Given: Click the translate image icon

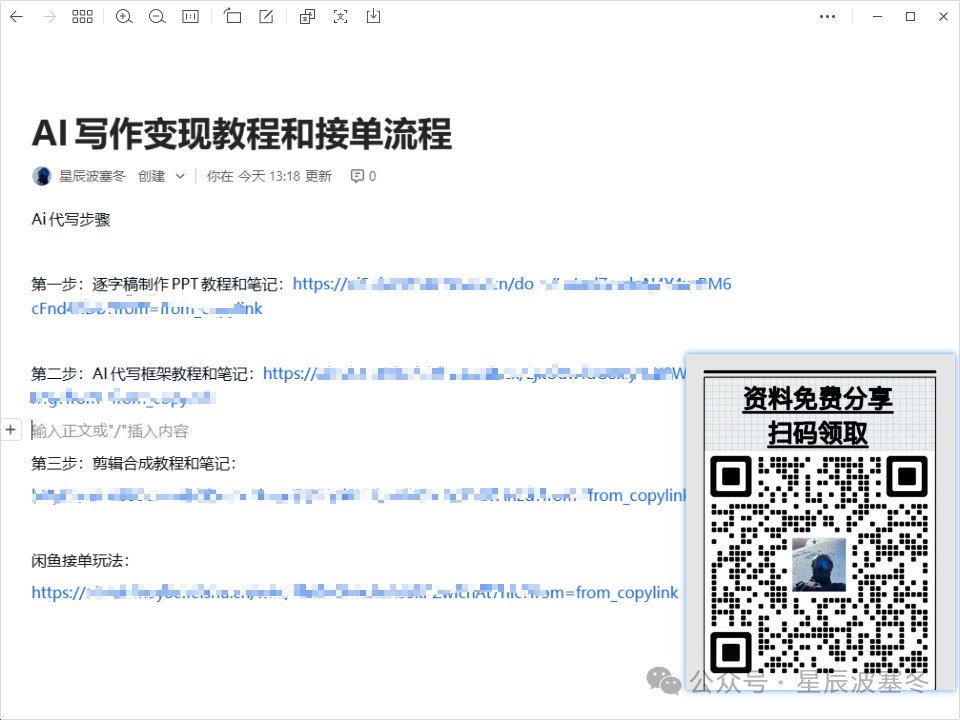Looking at the screenshot, I should tap(307, 17).
